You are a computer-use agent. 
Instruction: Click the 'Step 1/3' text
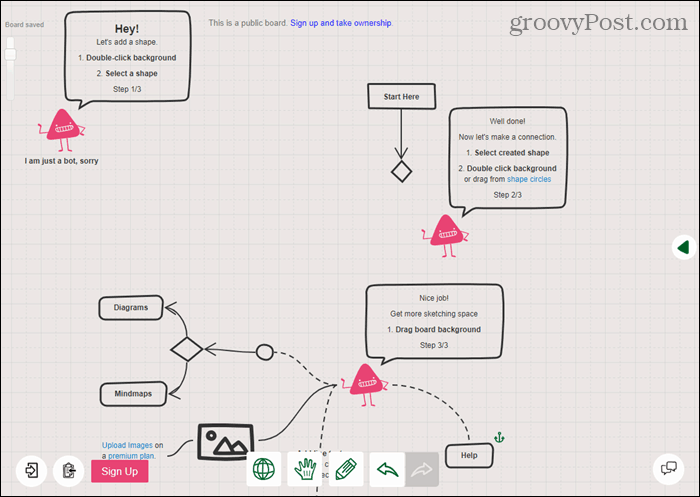(127, 89)
